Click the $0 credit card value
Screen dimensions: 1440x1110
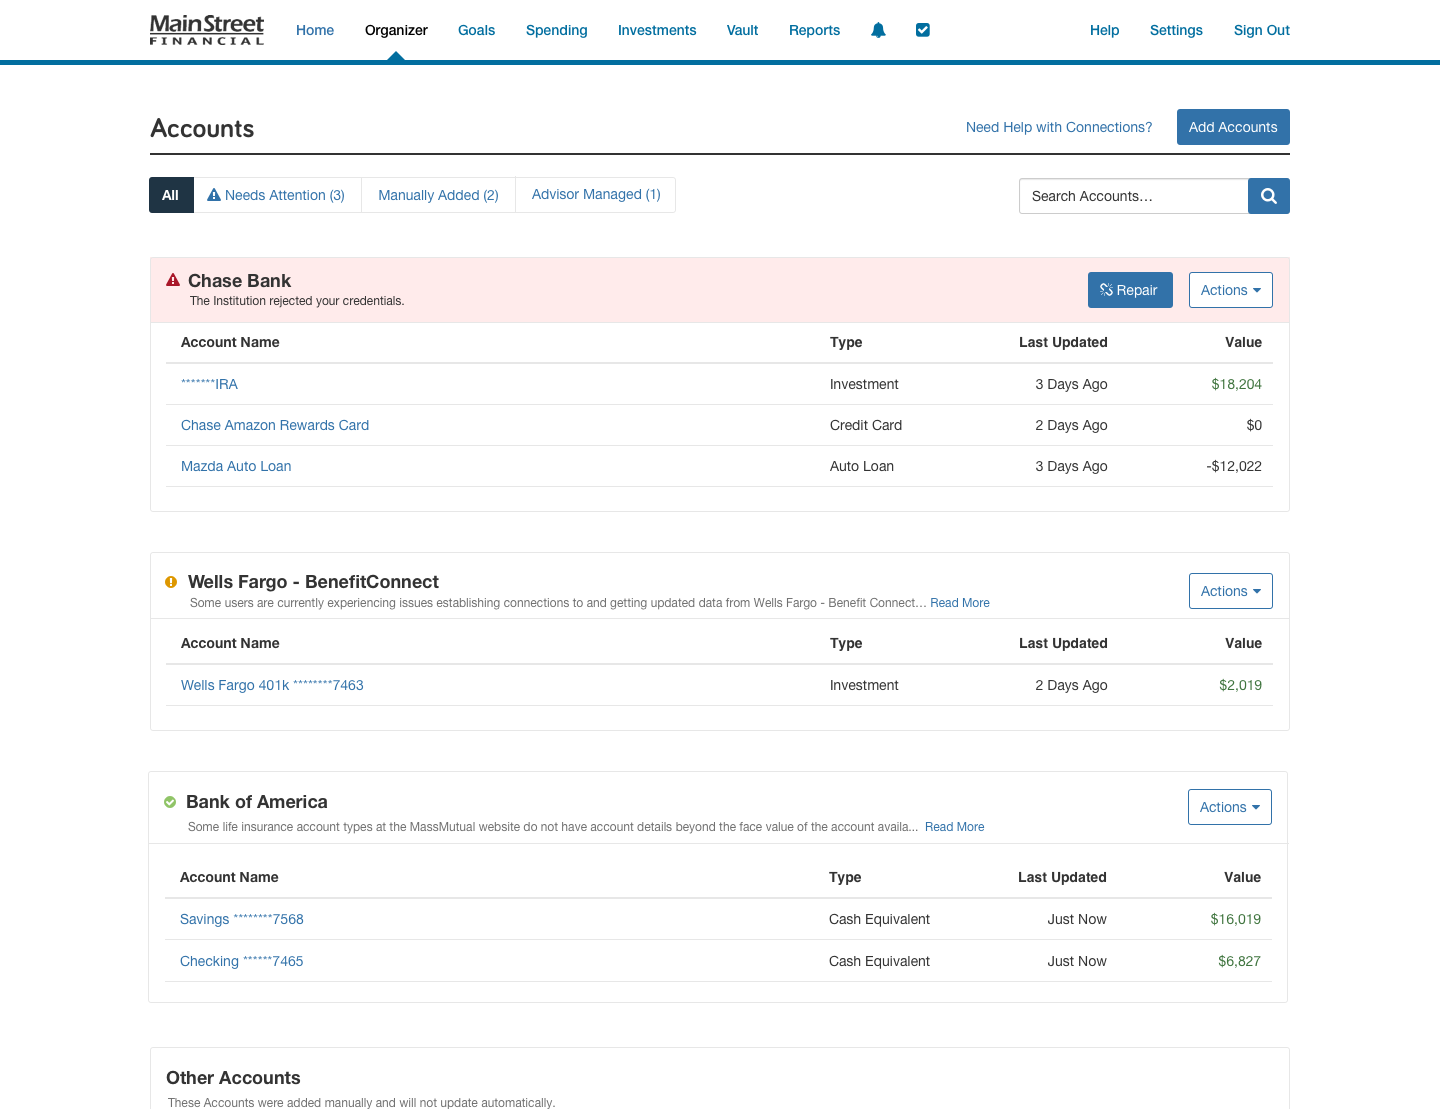click(x=1254, y=425)
